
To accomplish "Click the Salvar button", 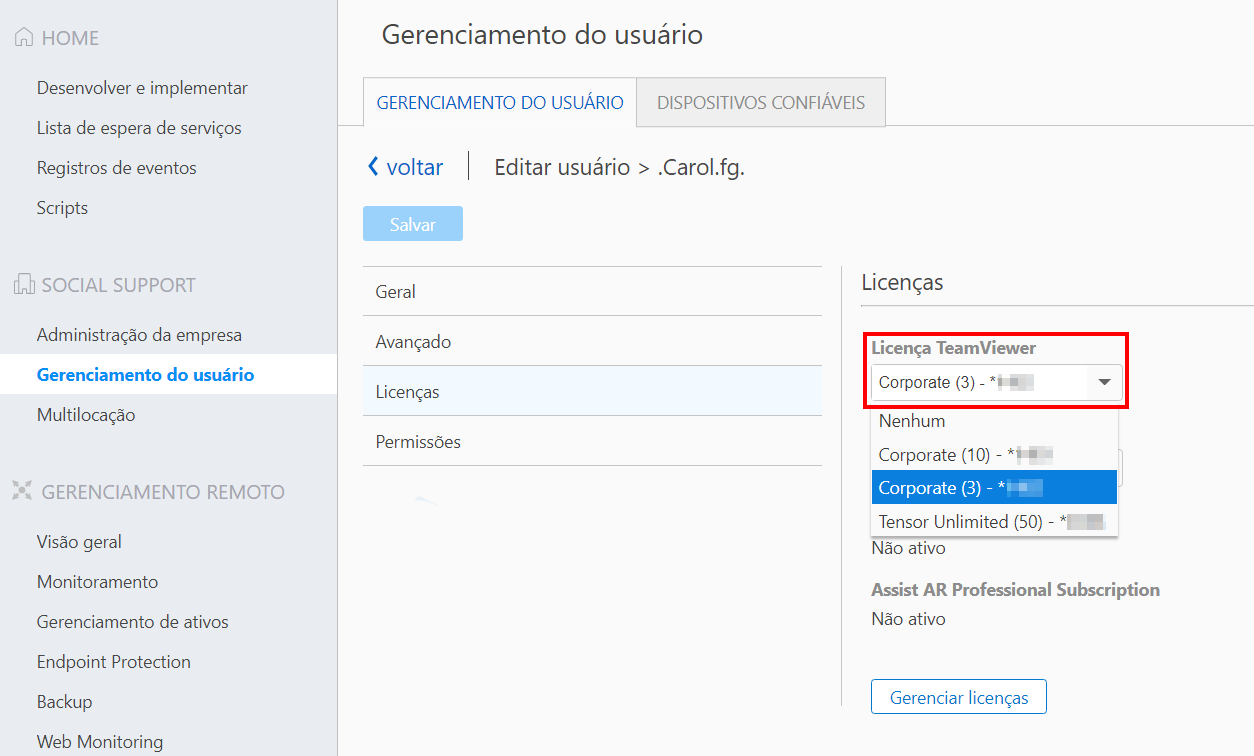I will point(413,224).
